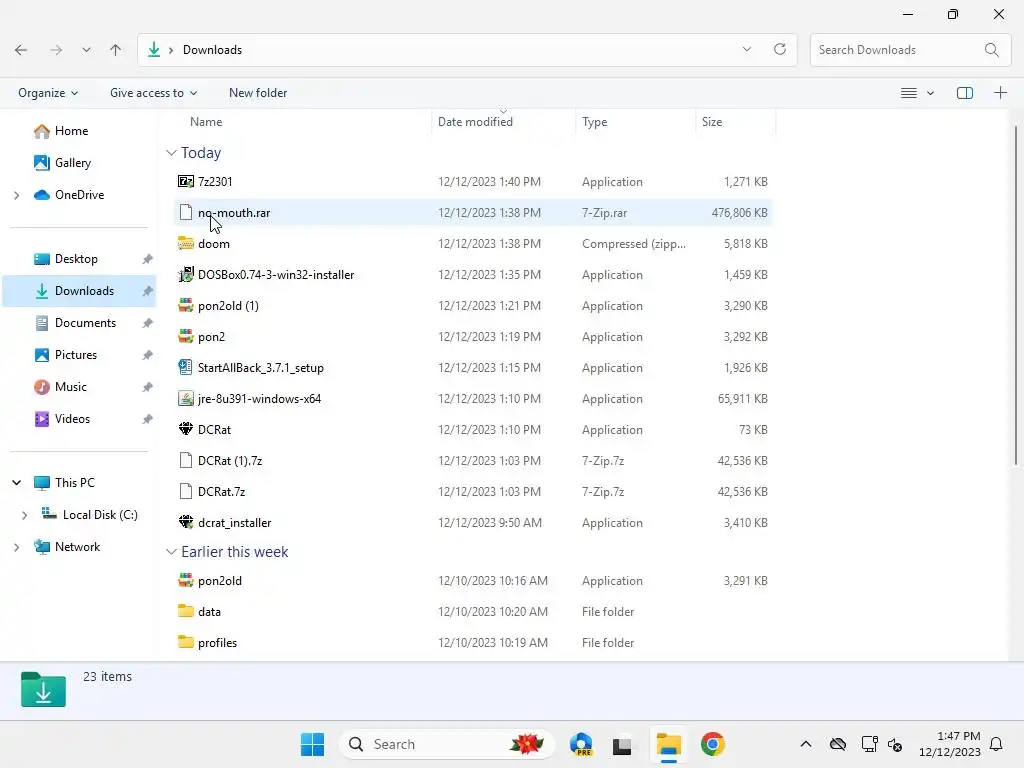Open Desktop in quick access

point(76,259)
